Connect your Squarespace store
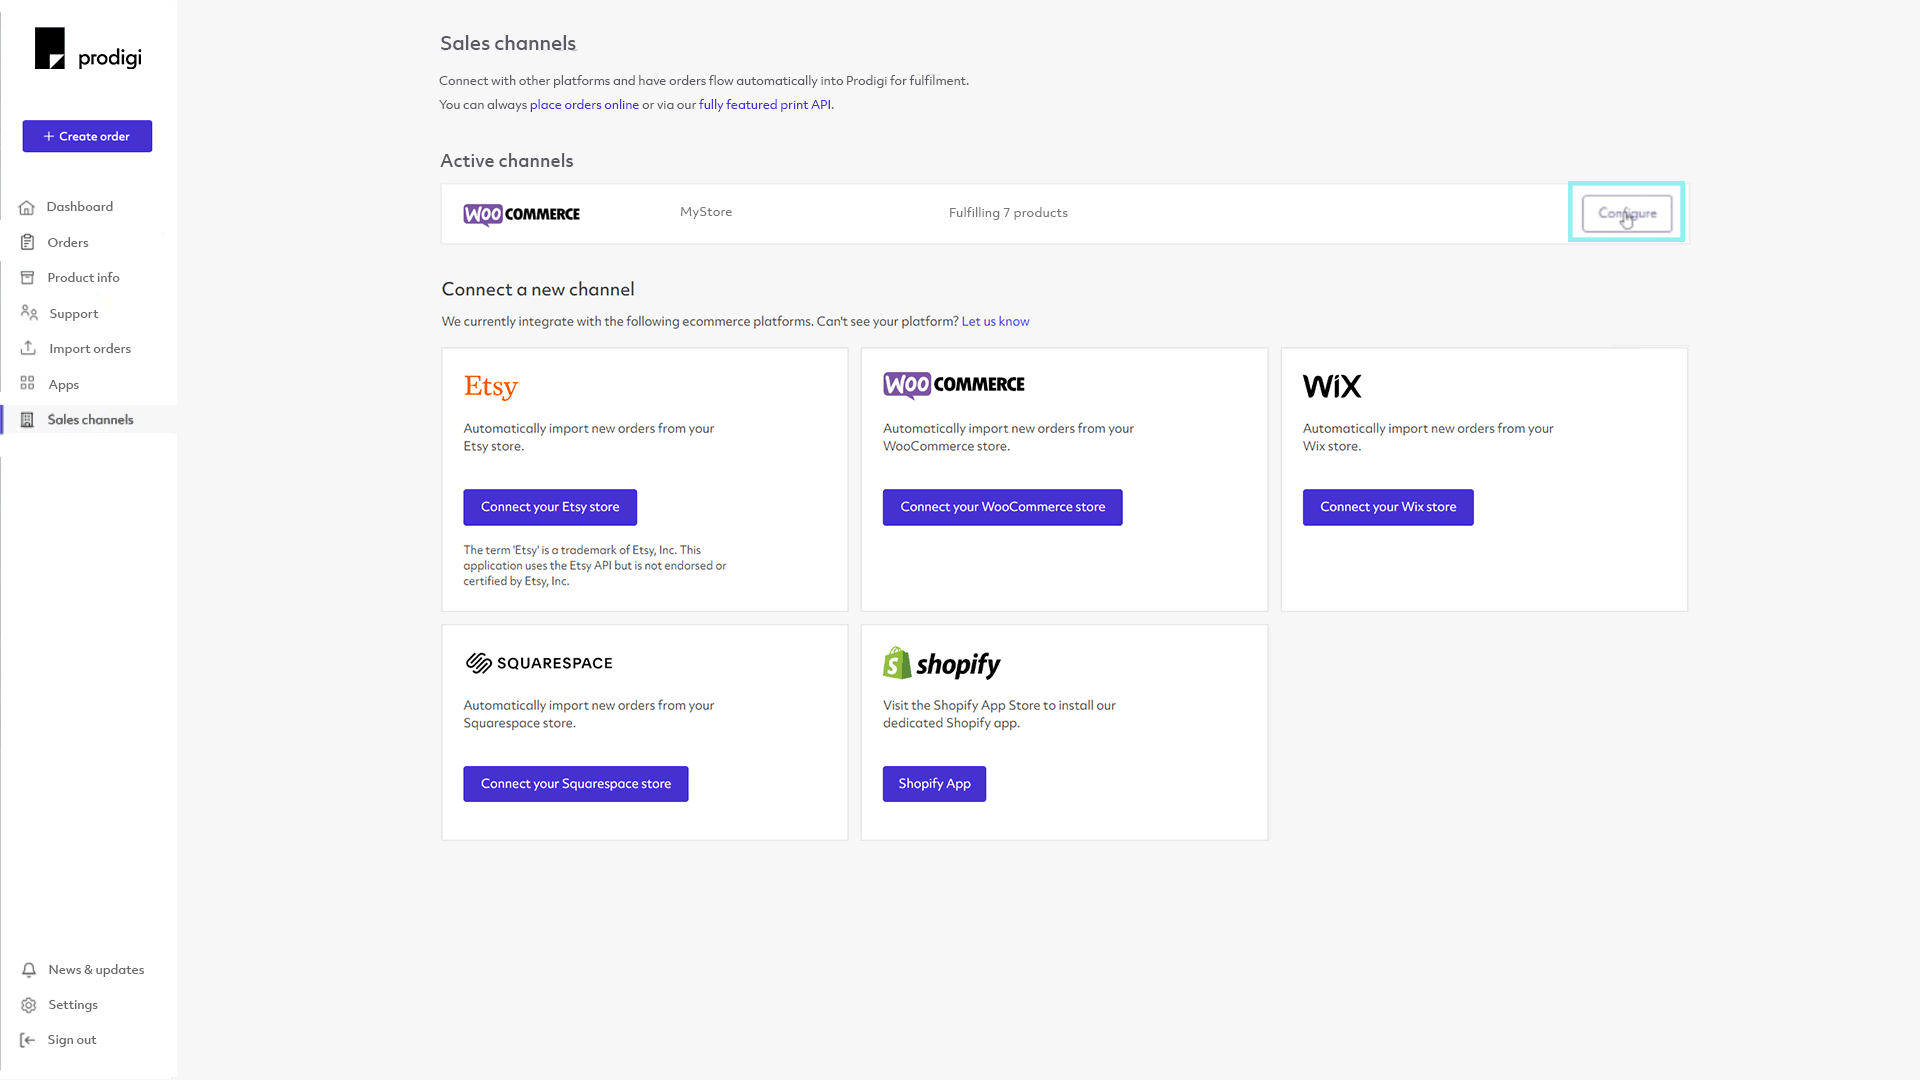The image size is (1920, 1080). click(x=575, y=783)
